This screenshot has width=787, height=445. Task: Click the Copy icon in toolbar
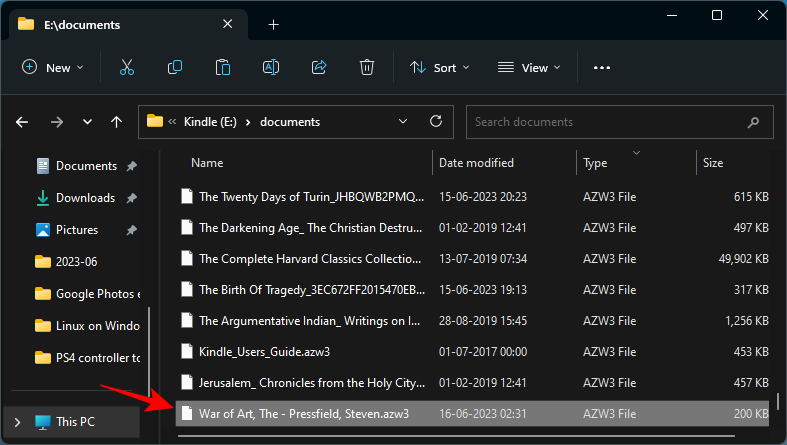coord(175,67)
